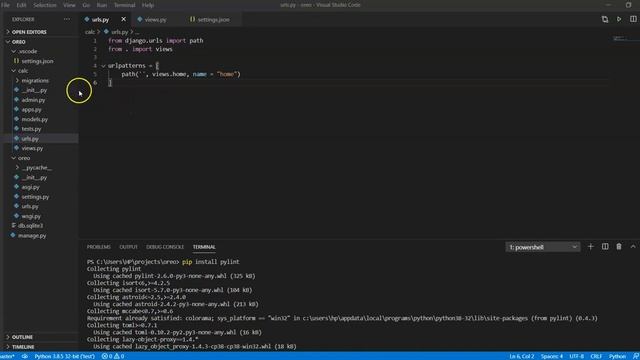
Task: Open the Help menu
Action: click(x=148, y=5)
